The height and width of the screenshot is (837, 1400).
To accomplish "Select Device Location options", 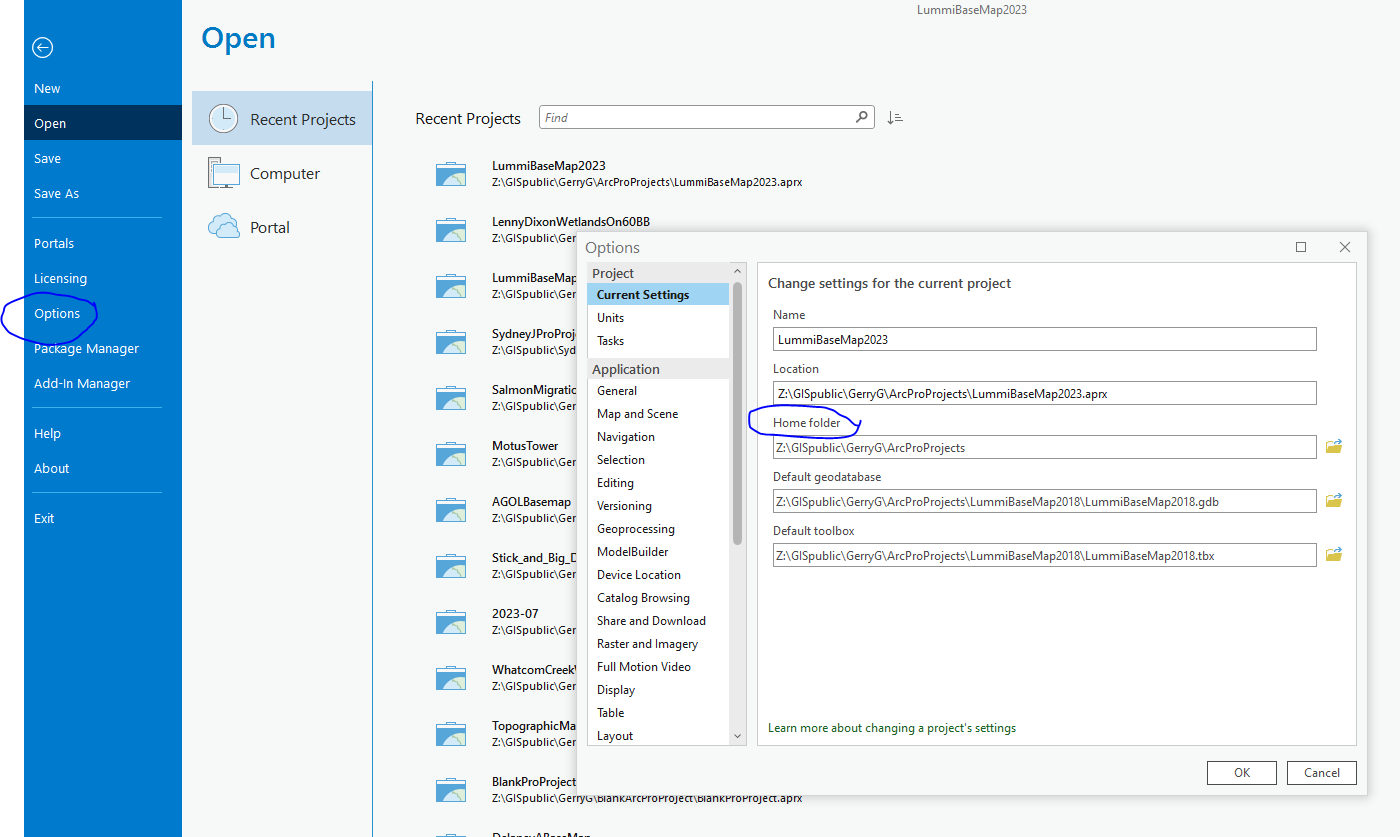I will [659, 574].
